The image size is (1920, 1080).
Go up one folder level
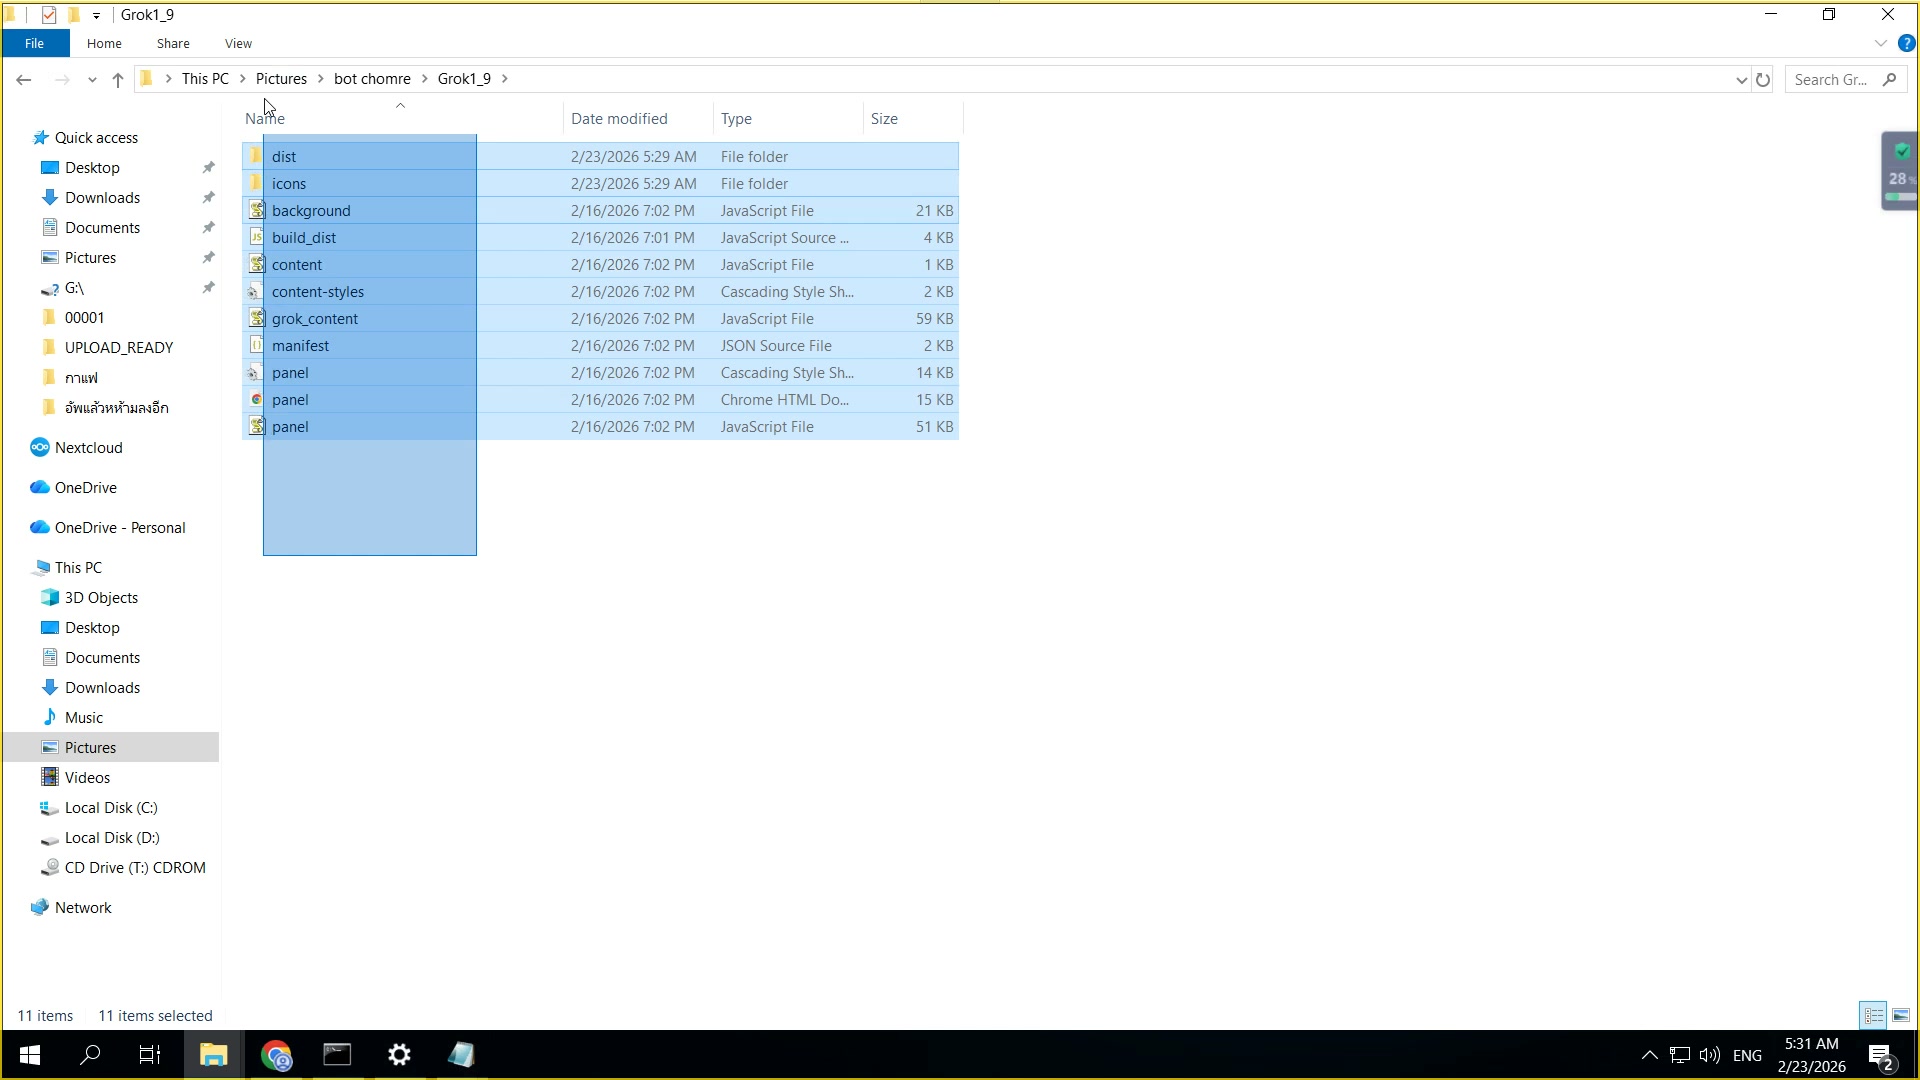coord(118,80)
